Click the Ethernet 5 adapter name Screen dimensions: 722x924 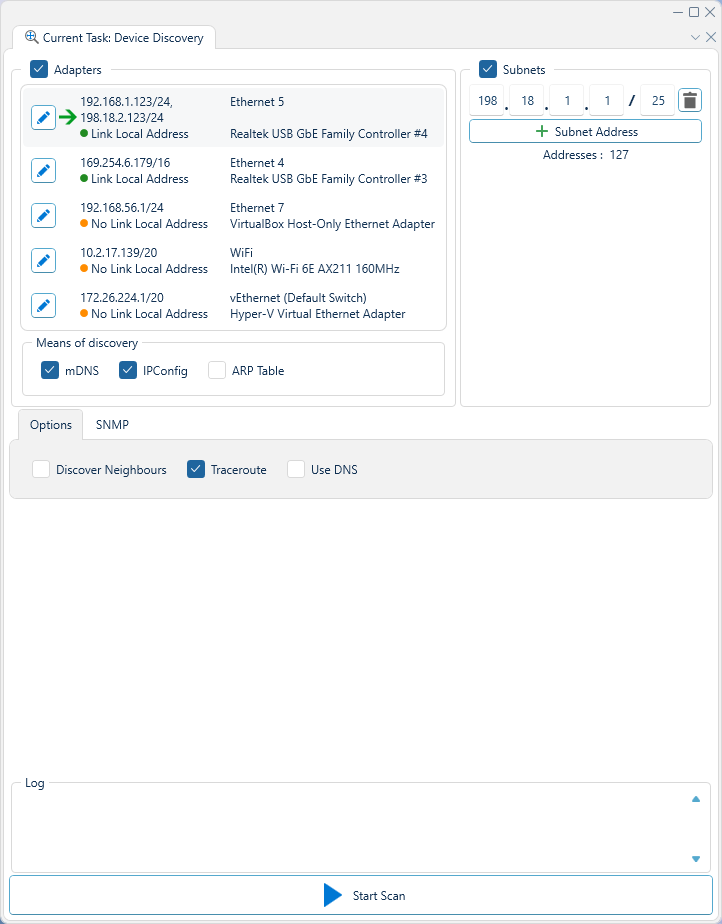click(257, 102)
